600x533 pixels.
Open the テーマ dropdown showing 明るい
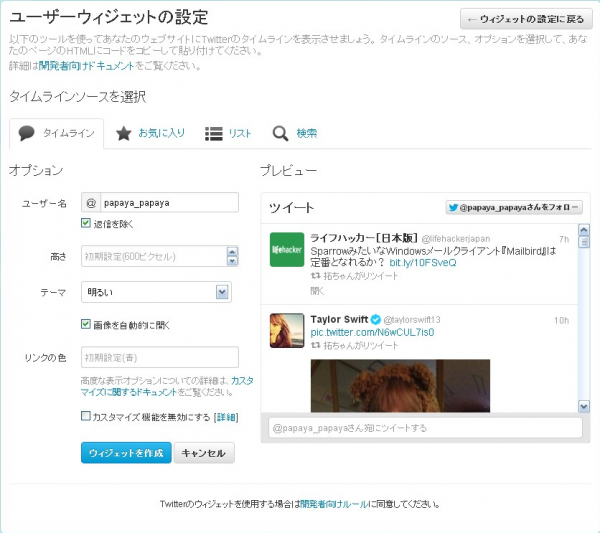pos(156,292)
